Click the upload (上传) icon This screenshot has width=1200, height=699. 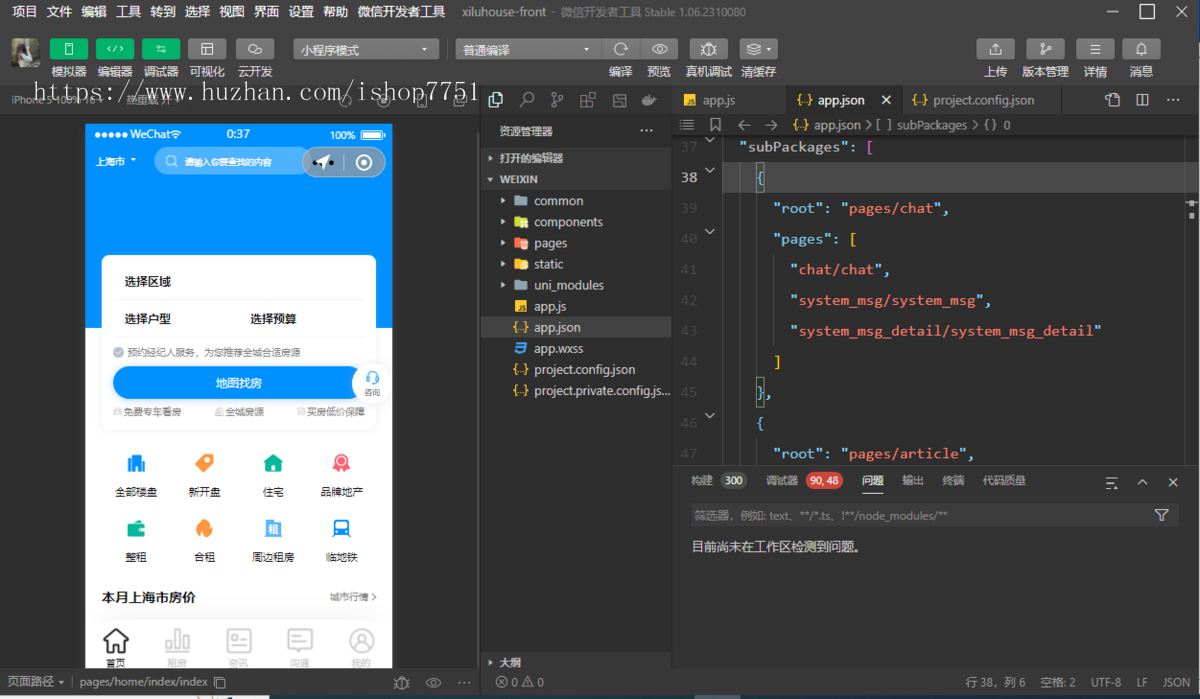tap(995, 49)
